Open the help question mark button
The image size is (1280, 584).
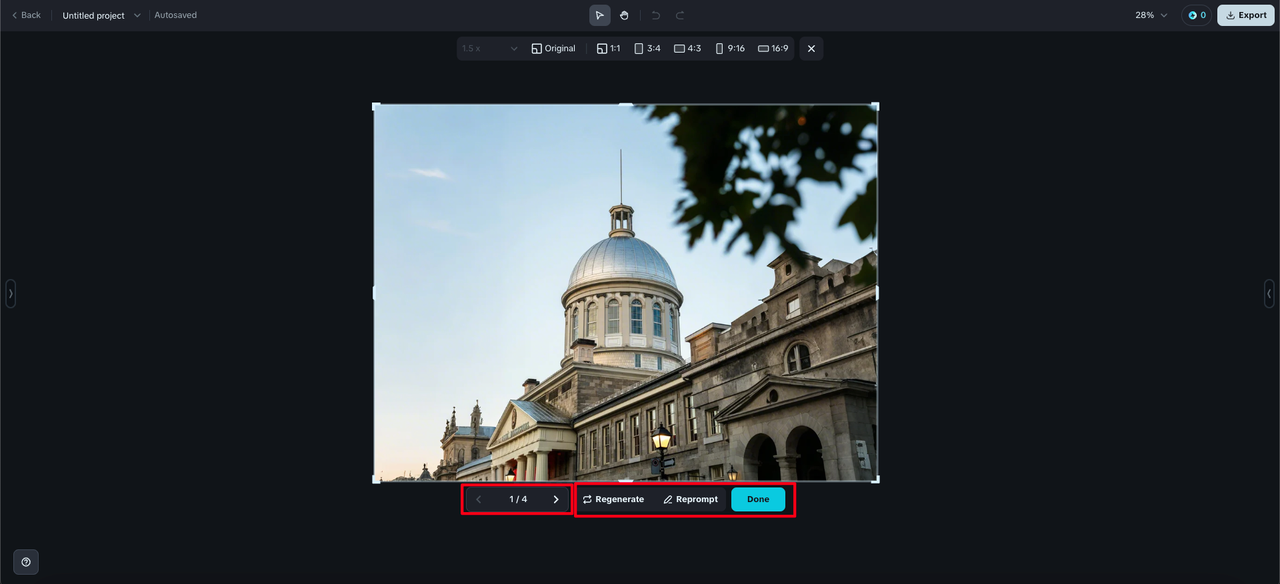coord(26,562)
